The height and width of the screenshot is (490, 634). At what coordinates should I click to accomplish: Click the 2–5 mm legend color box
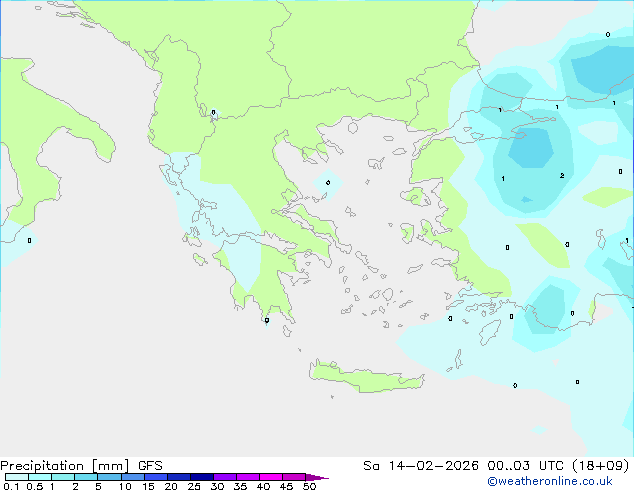86,477
